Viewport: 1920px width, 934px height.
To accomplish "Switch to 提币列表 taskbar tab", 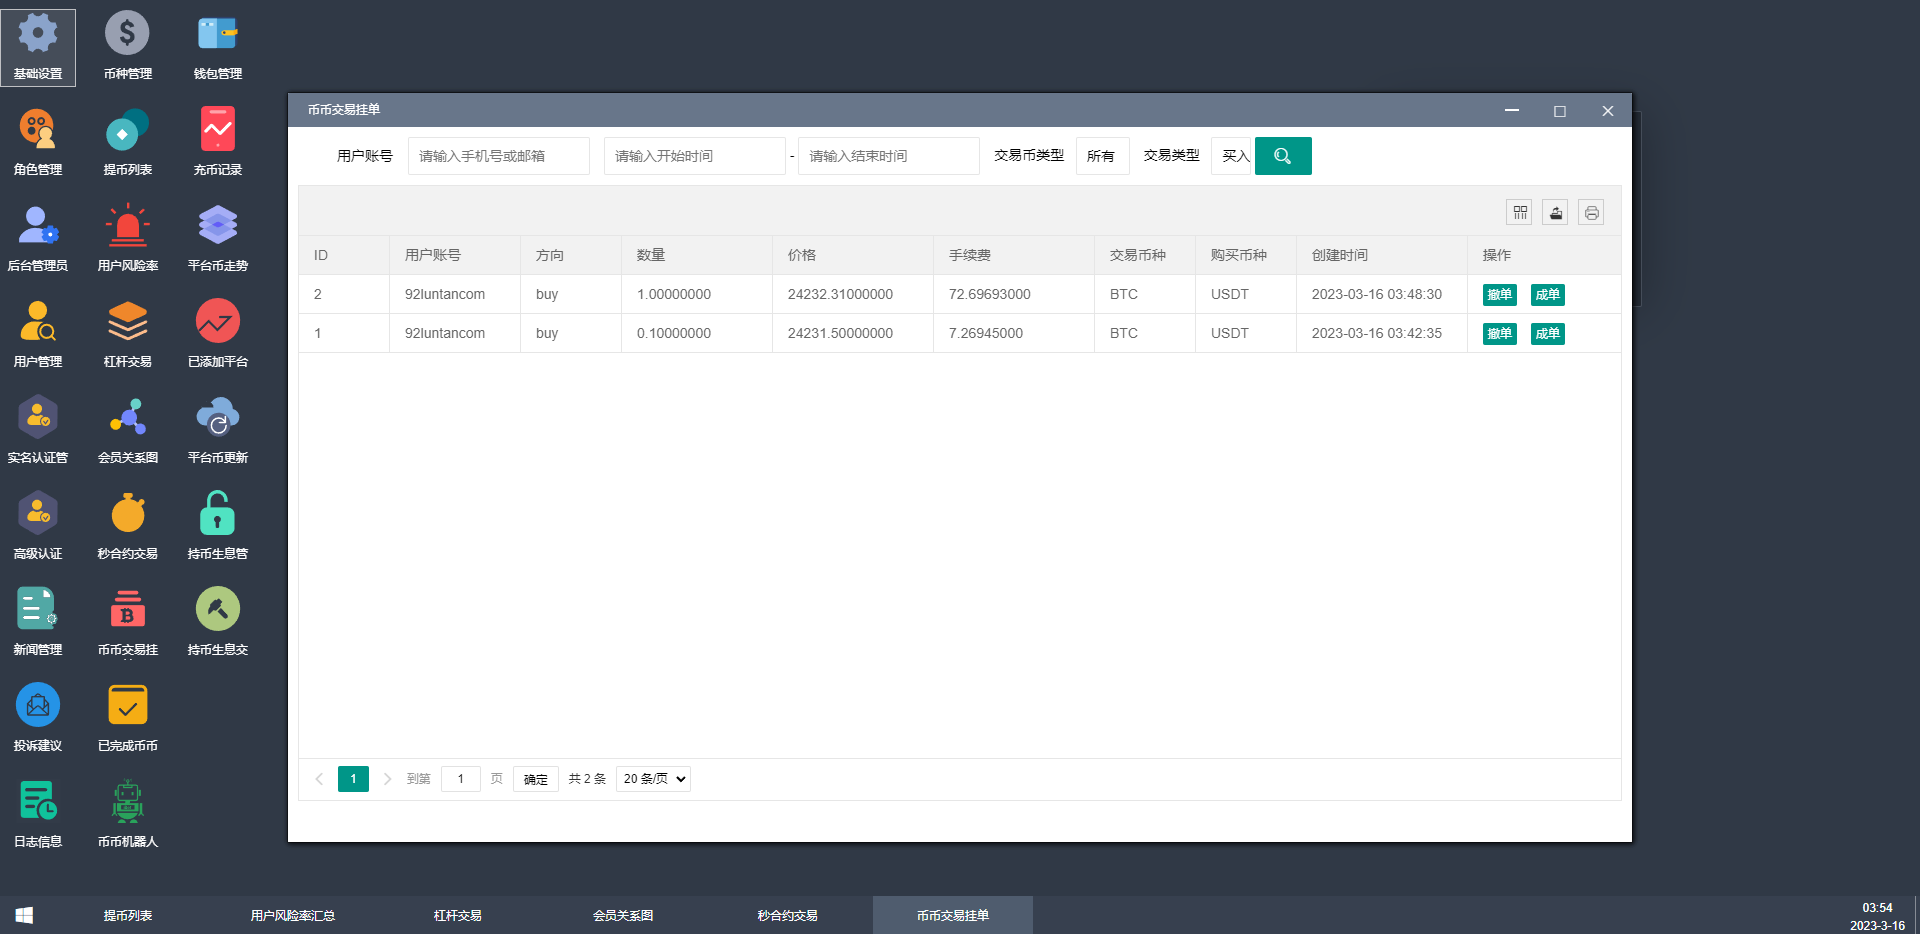I will tap(128, 915).
